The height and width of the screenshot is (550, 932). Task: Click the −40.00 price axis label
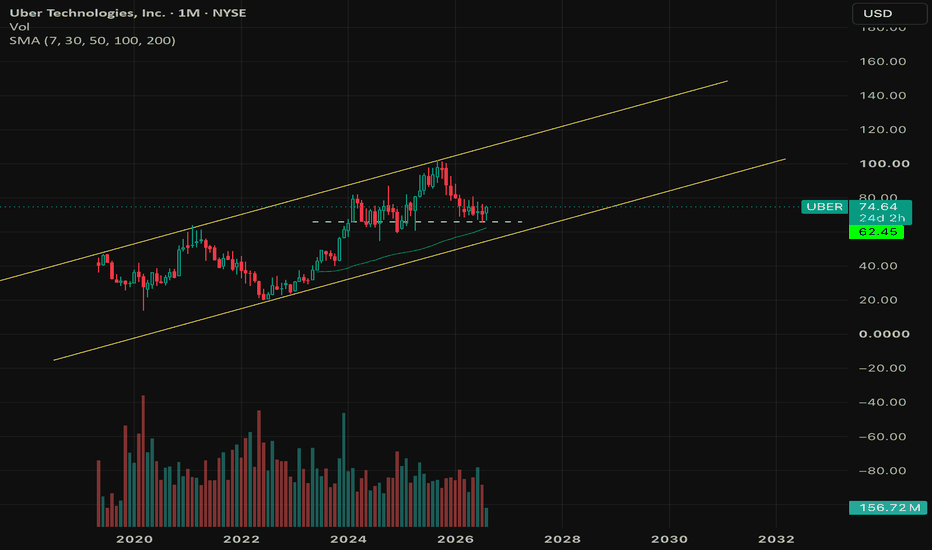click(883, 402)
